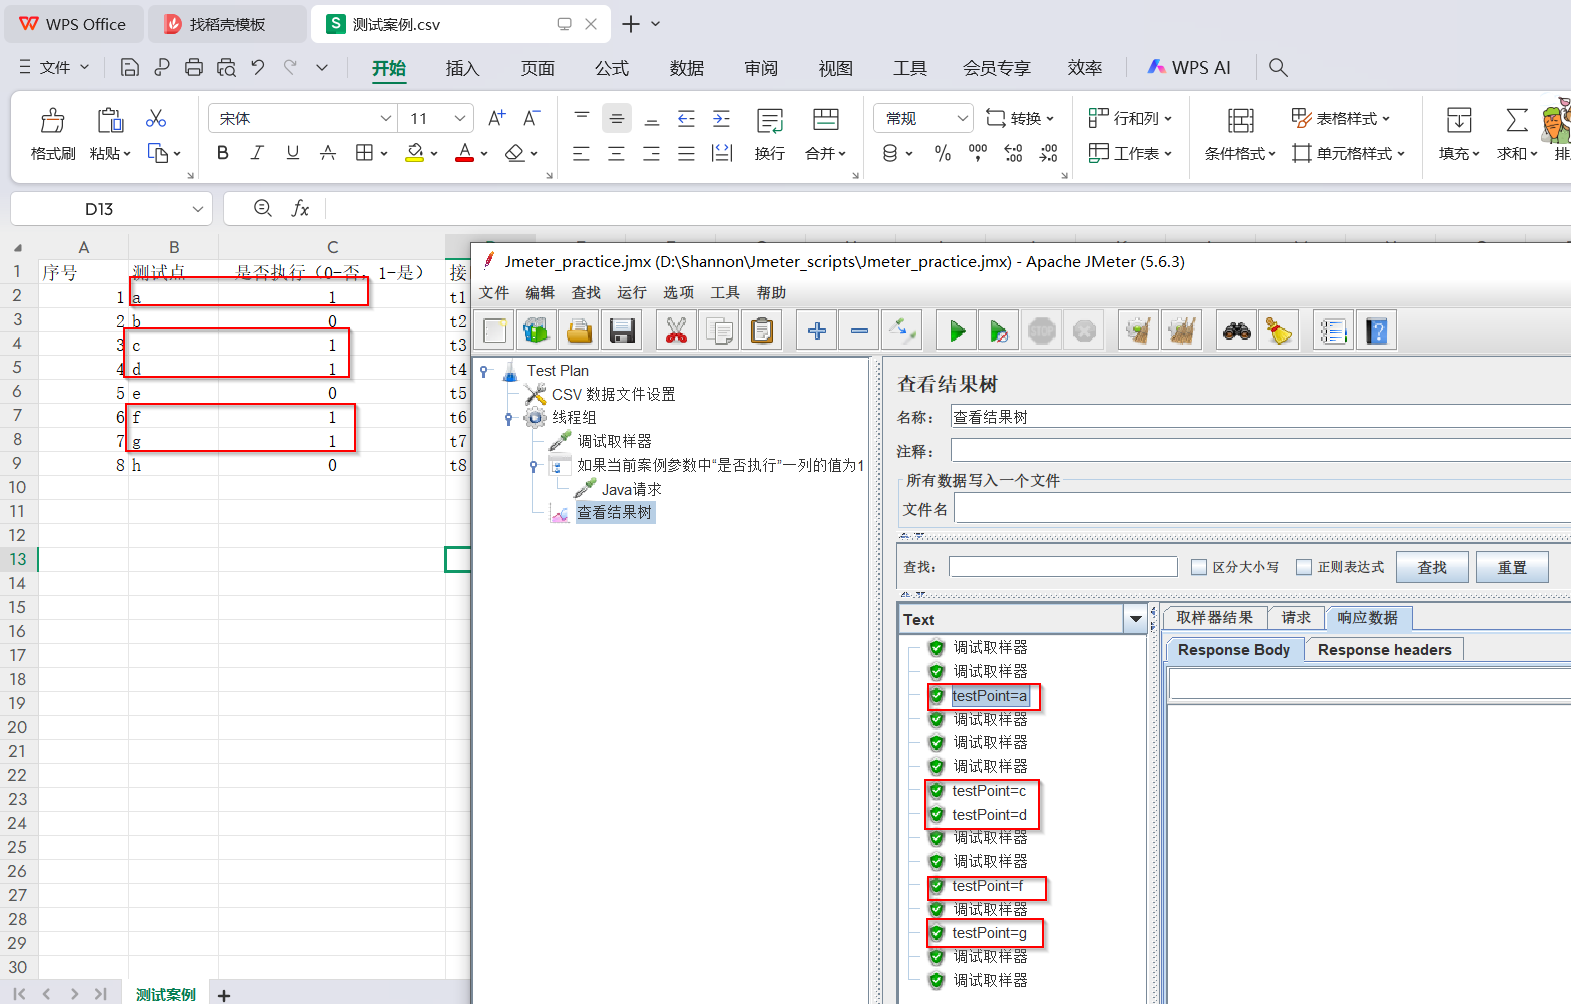Screen dimensions: 1571x1004
Task: Click JMeter Help question mark icon
Action: (1377, 331)
